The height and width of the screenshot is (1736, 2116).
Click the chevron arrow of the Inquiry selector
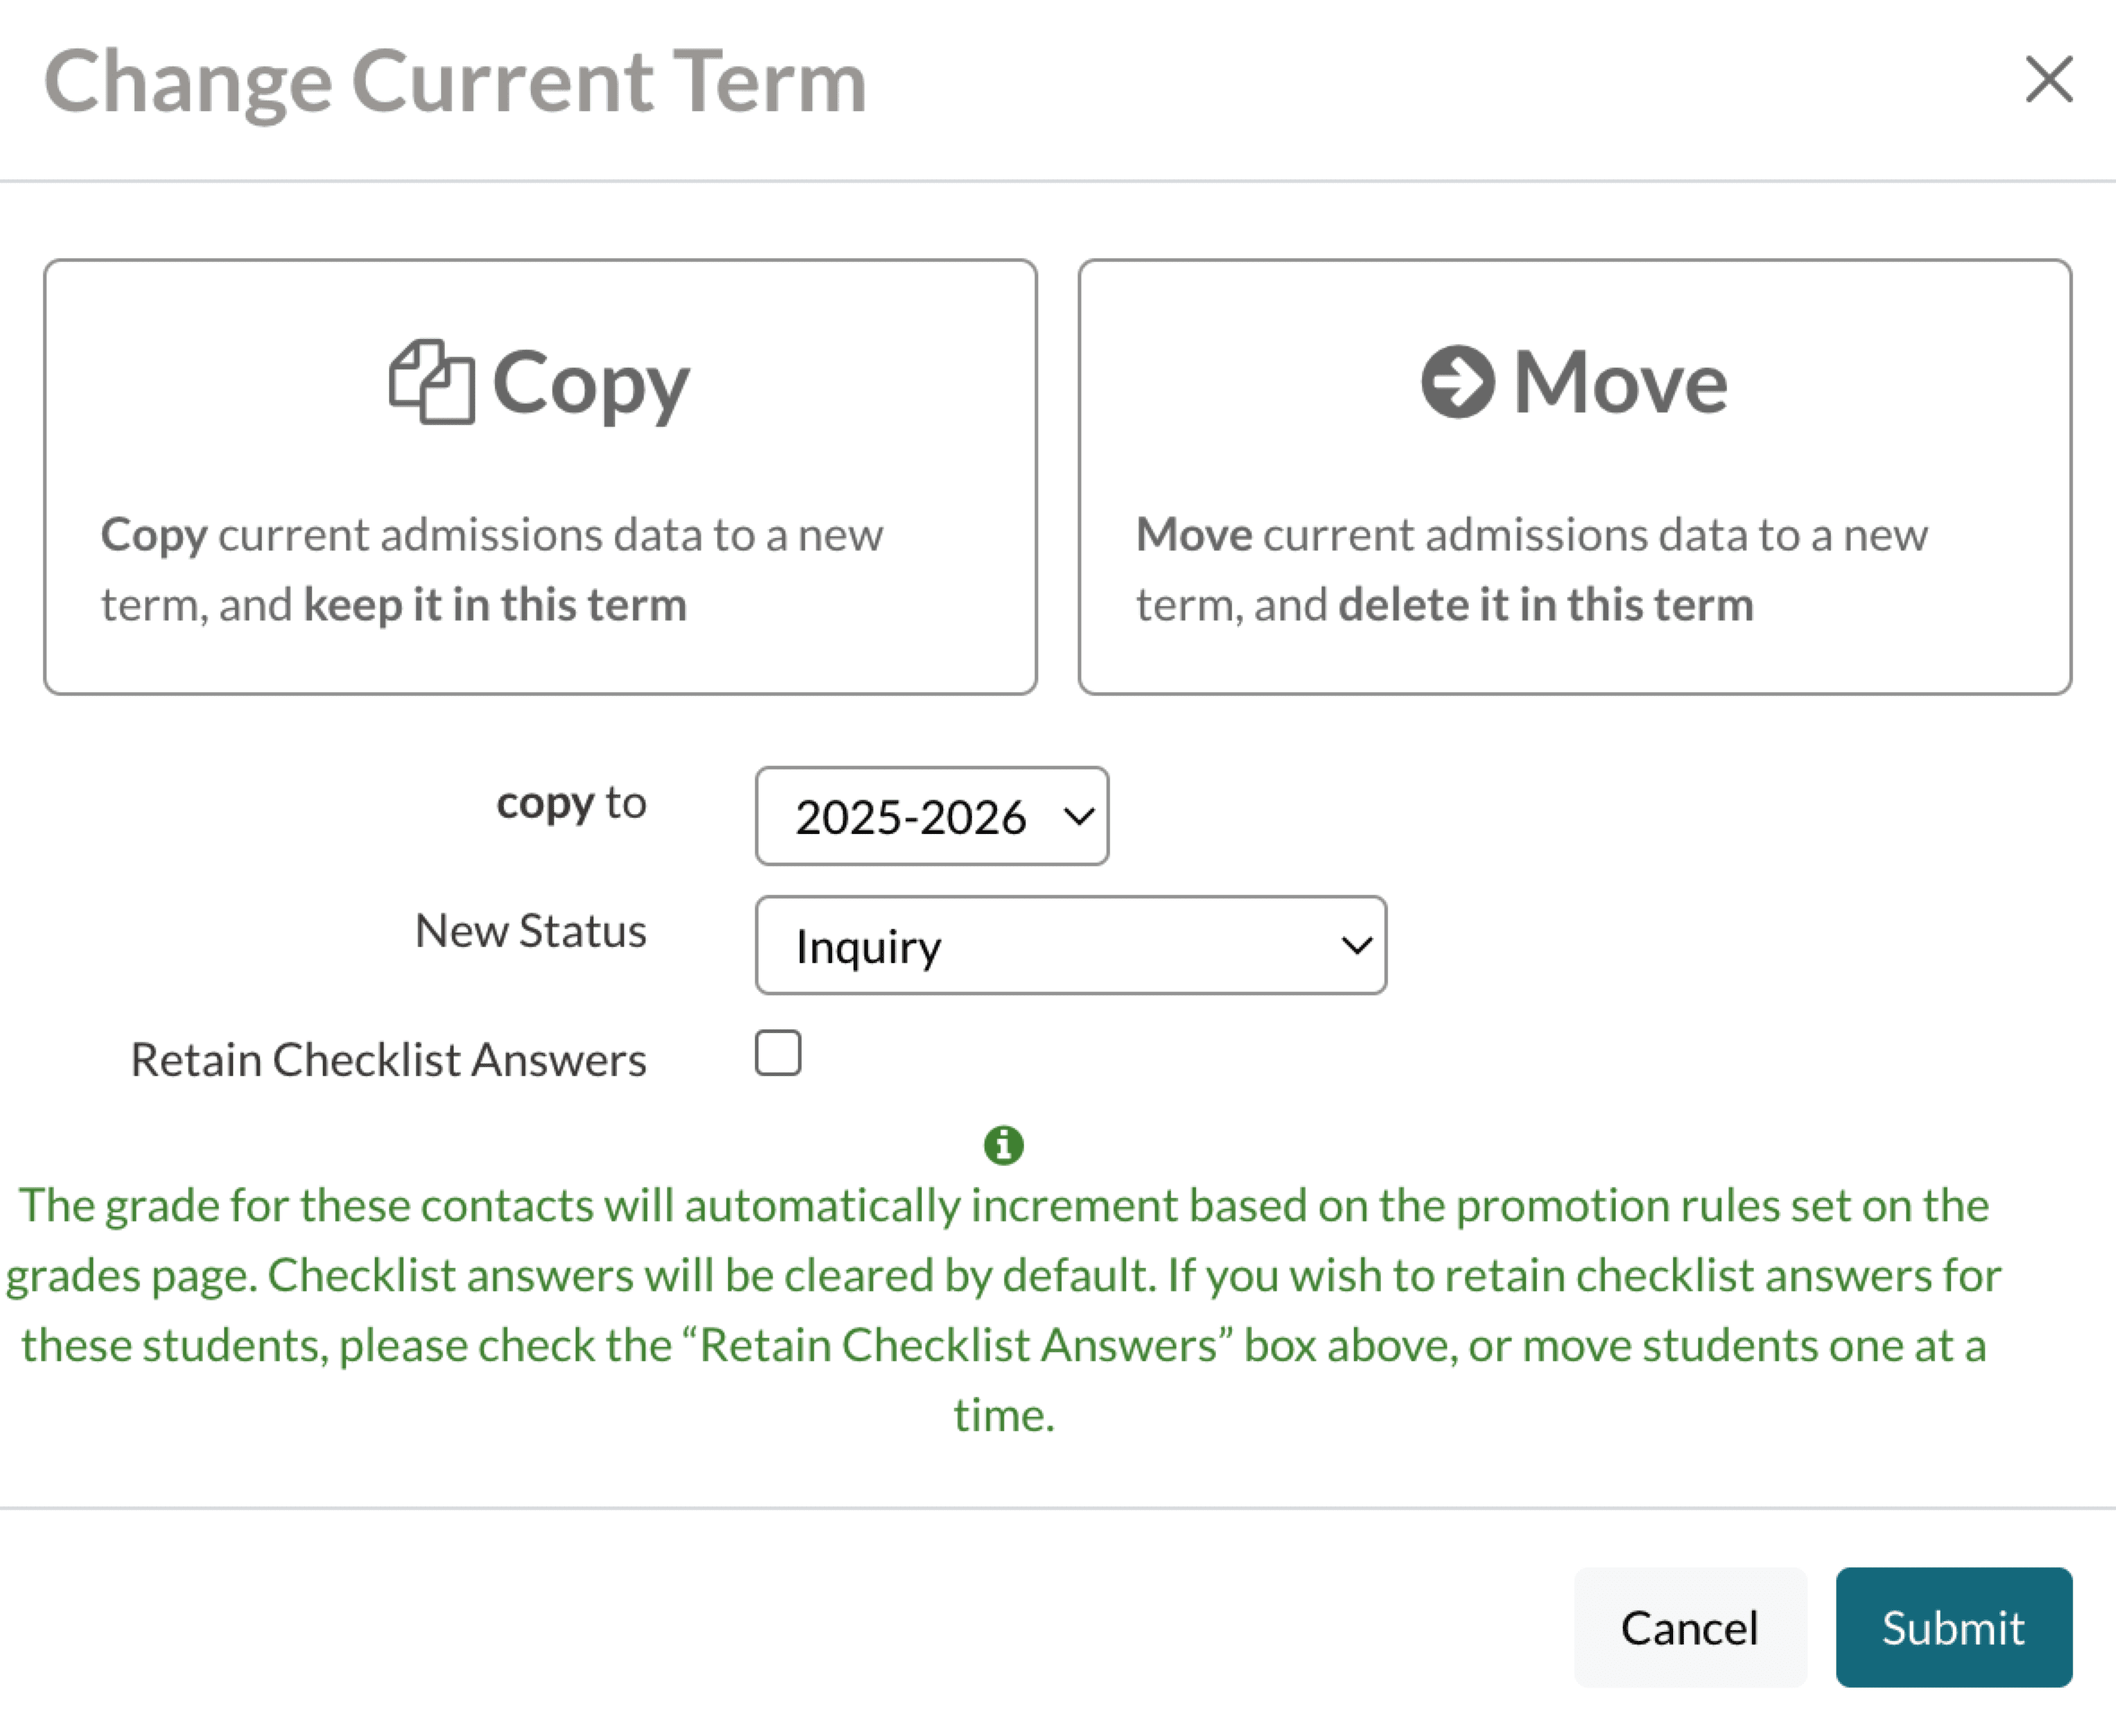[x=1356, y=945]
